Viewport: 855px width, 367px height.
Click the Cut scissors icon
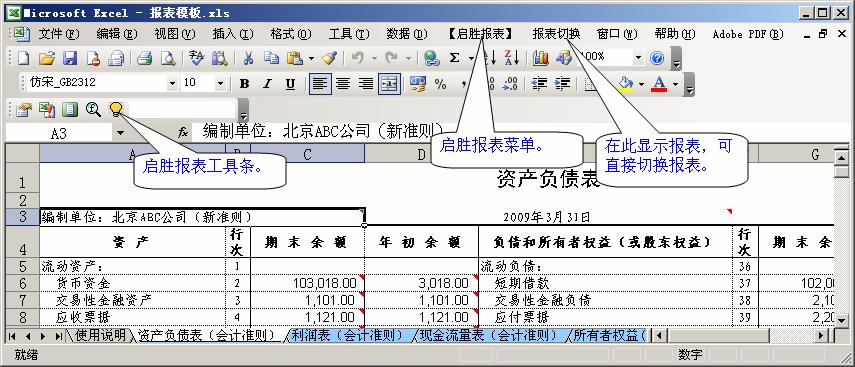(248, 58)
